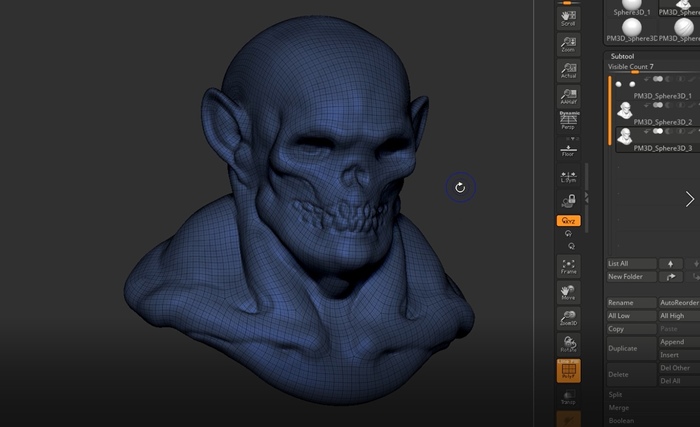This screenshot has height=427, width=700.
Task: Click the AAHalf view icon
Action: pos(568,97)
